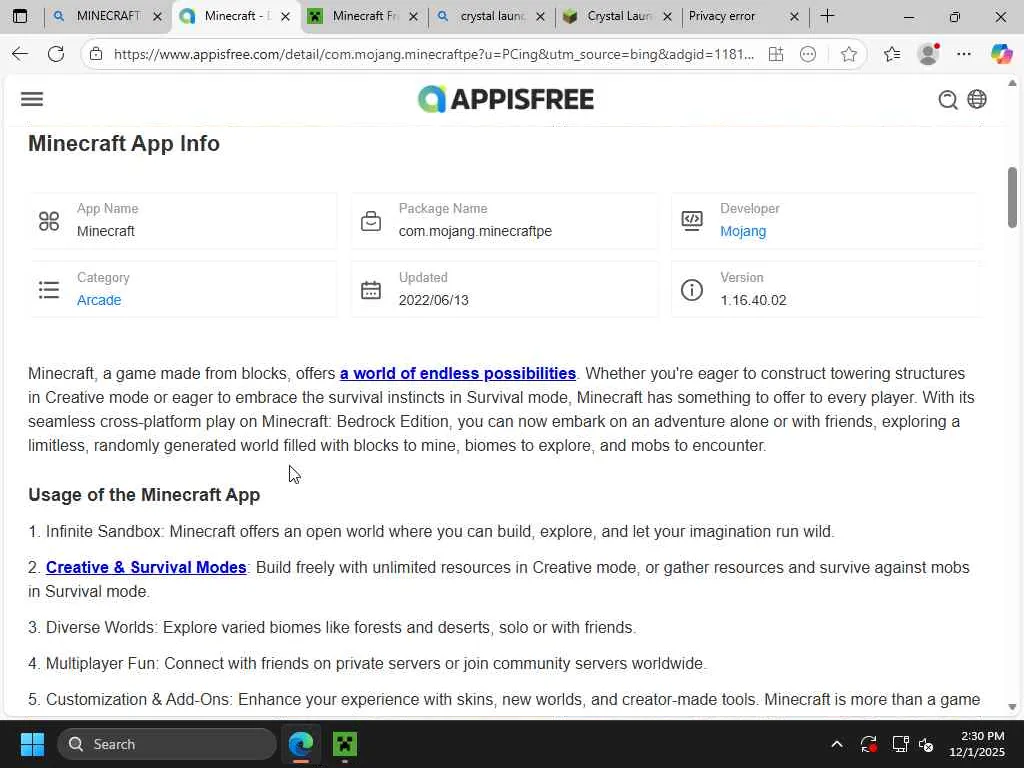Click Microsoft Edge taskbar icon
Viewport: 1024px width, 768px height.
point(301,744)
